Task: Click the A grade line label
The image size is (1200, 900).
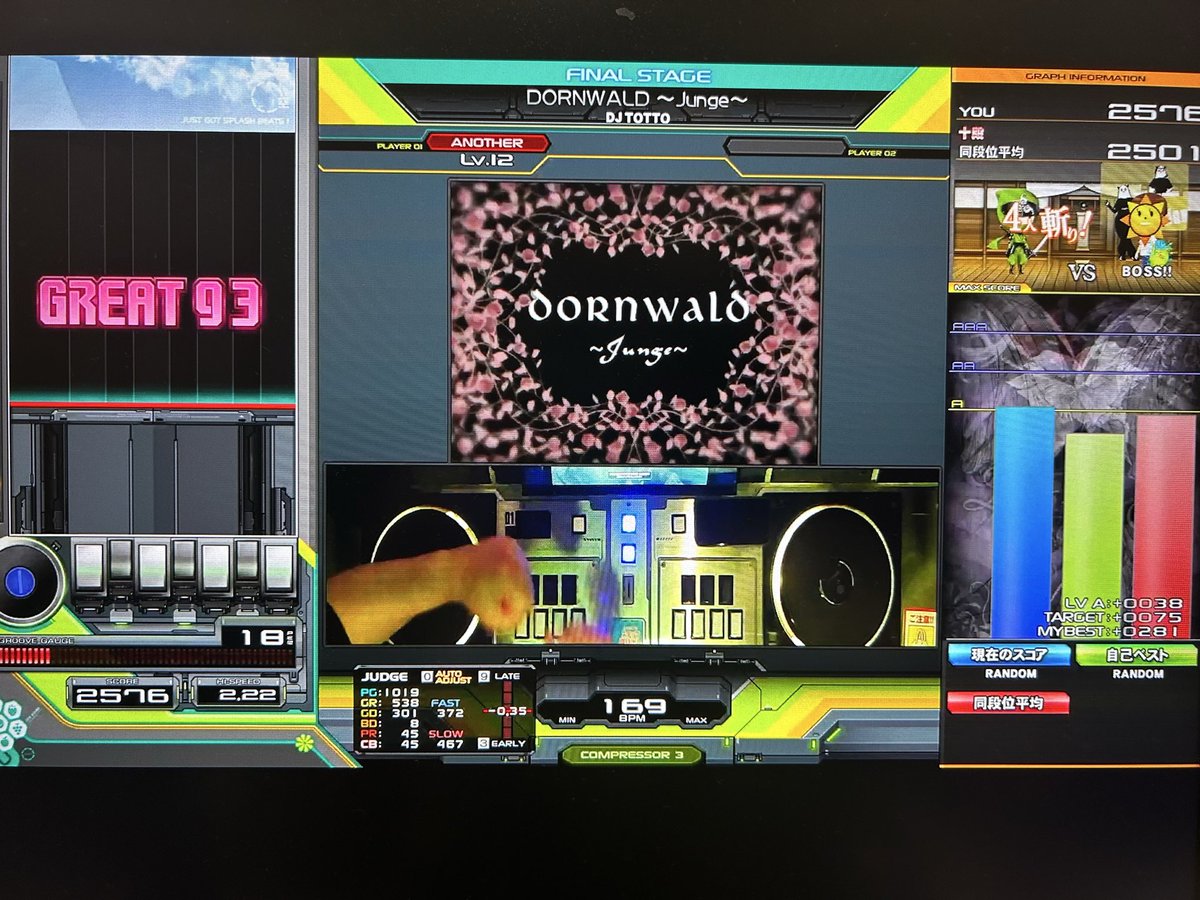Action: [958, 403]
